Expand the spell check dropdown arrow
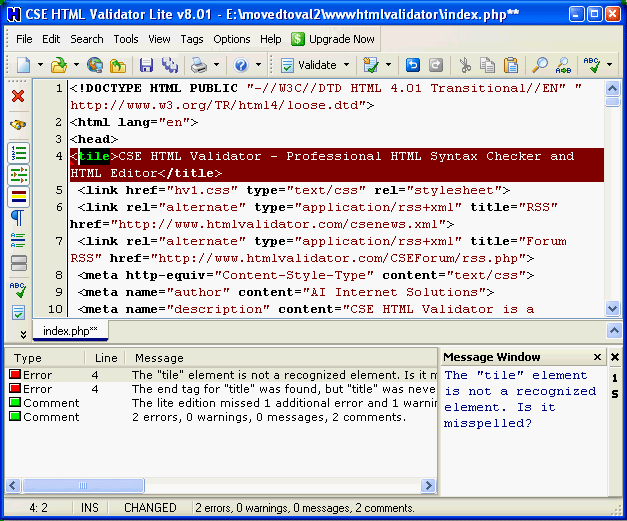This screenshot has width=627, height=521. (x=609, y=64)
